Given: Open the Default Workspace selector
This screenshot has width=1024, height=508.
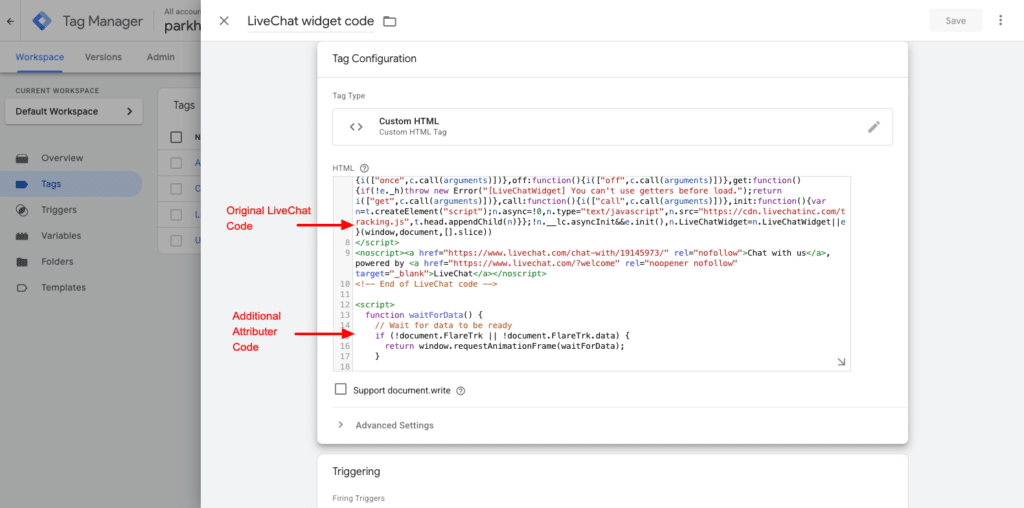Looking at the screenshot, I should [74, 111].
